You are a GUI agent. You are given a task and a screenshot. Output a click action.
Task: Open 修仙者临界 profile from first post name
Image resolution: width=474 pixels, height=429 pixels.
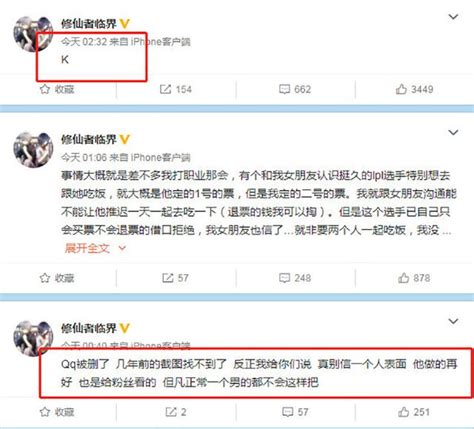tap(89, 24)
